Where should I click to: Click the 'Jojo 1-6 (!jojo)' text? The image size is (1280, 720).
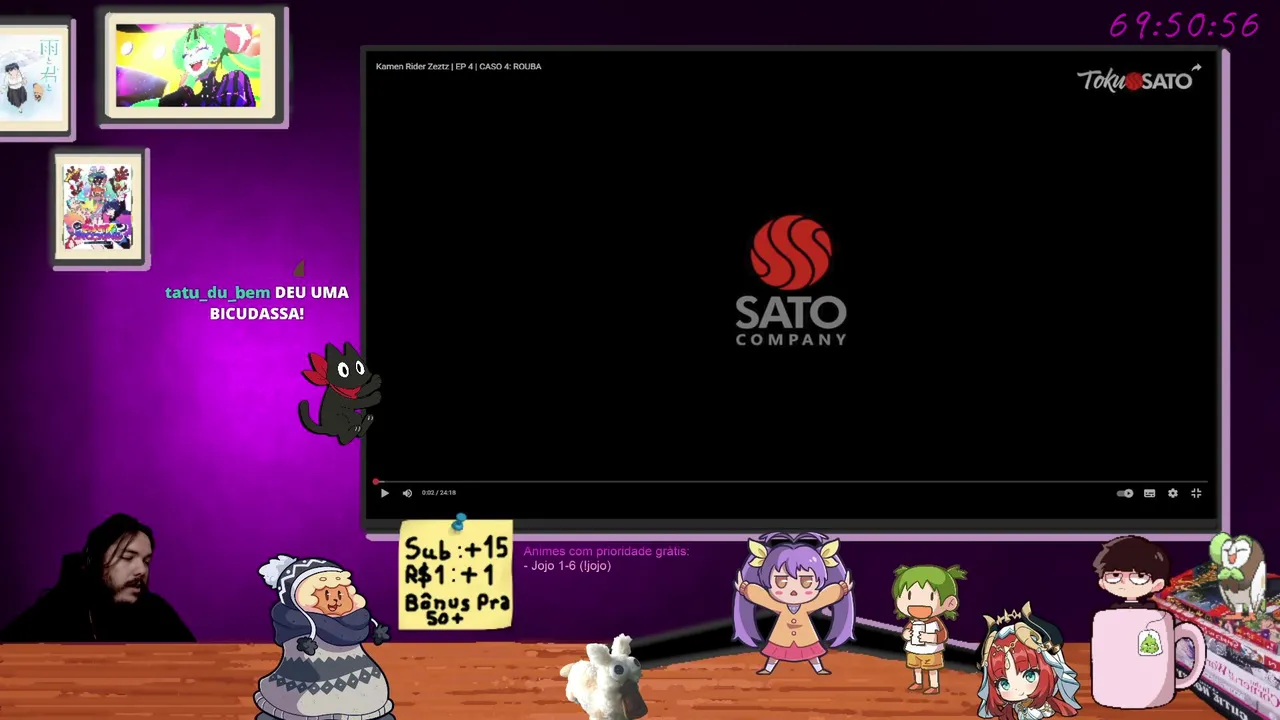570,566
